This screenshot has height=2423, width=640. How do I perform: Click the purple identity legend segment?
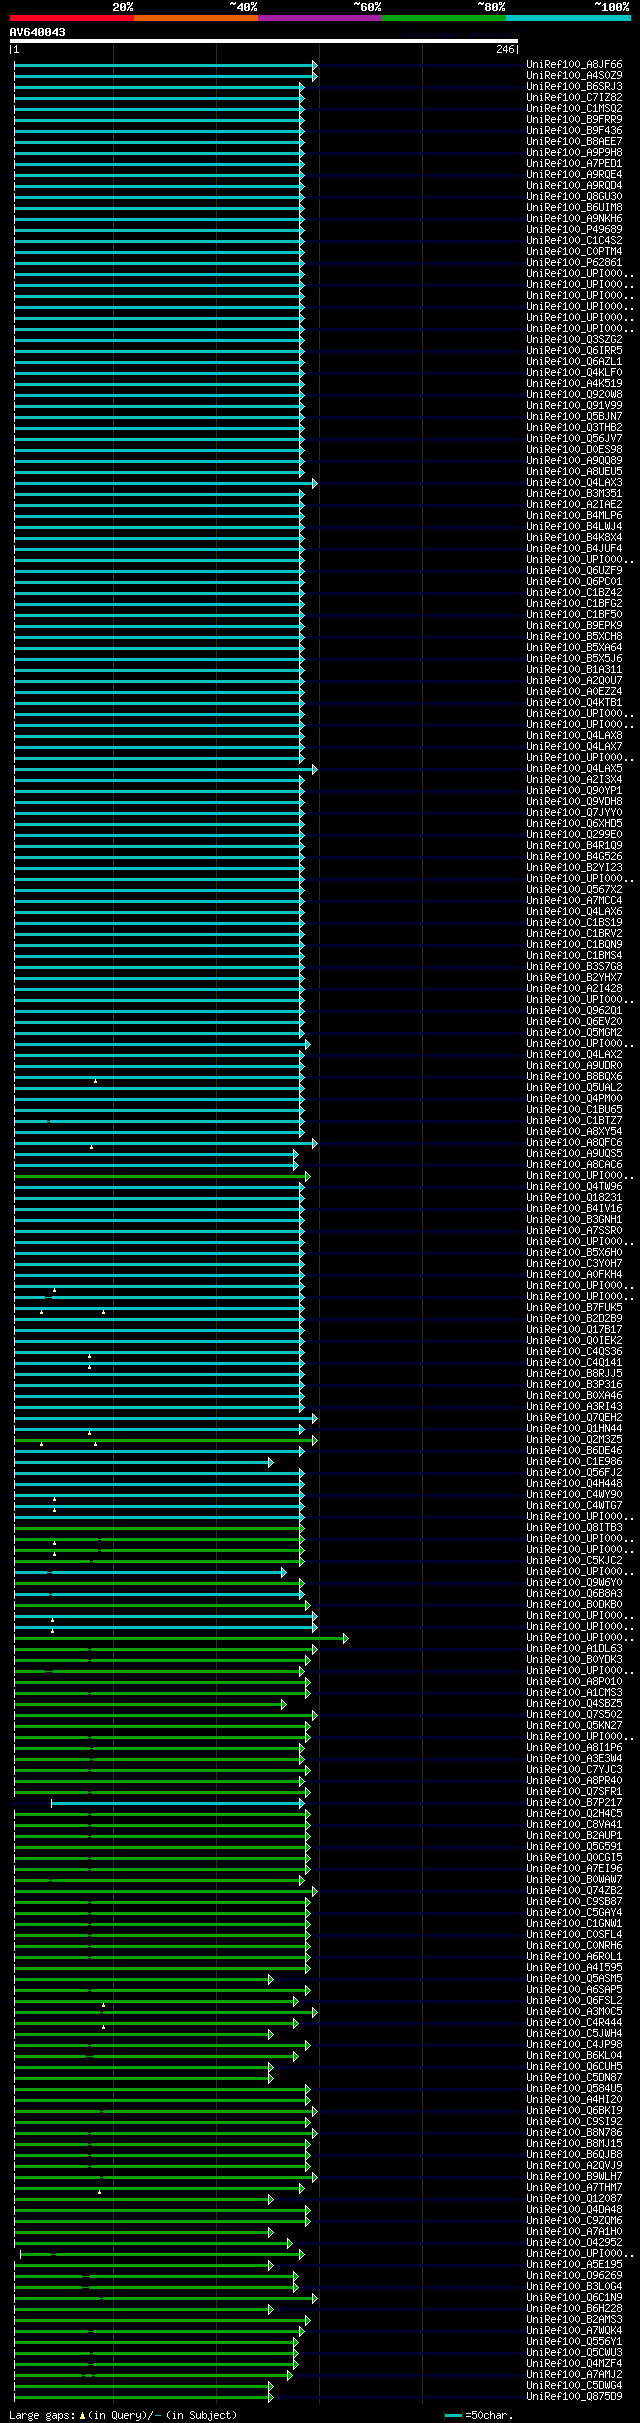point(319,18)
